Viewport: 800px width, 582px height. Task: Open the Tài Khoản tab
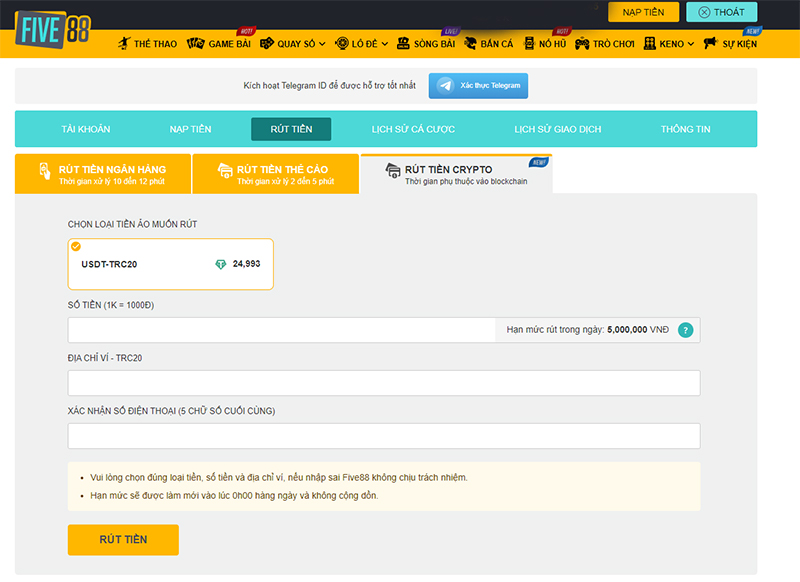pos(86,129)
